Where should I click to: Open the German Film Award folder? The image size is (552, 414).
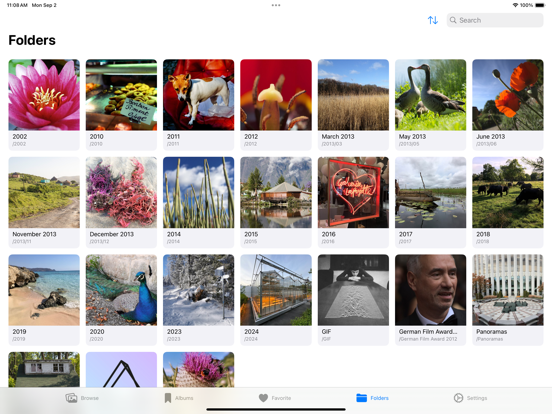click(x=431, y=300)
